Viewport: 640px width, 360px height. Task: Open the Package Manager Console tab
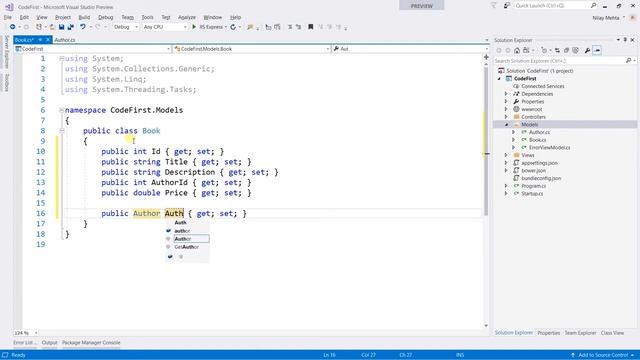pyautogui.click(x=91, y=342)
